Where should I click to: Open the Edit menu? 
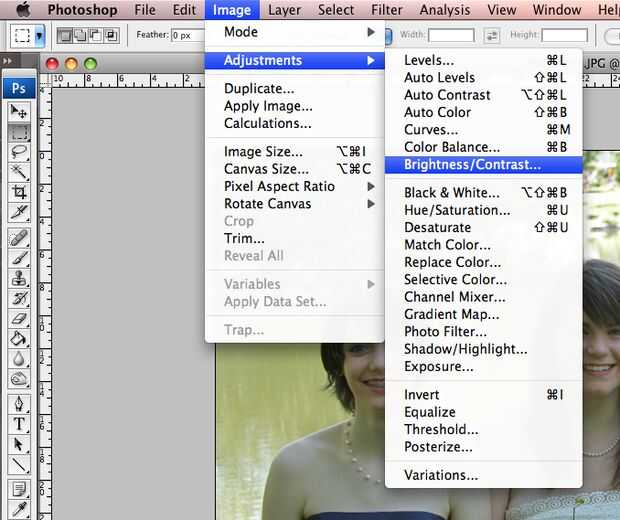point(184,10)
